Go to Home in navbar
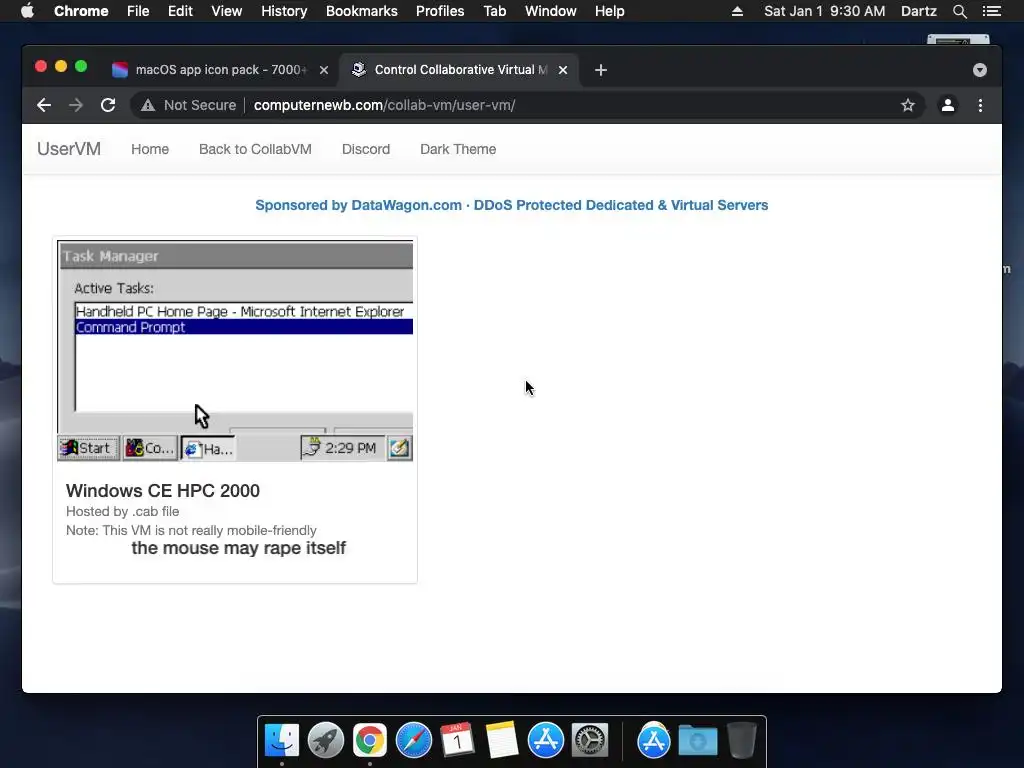Viewport: 1024px width, 768px height. click(150, 149)
